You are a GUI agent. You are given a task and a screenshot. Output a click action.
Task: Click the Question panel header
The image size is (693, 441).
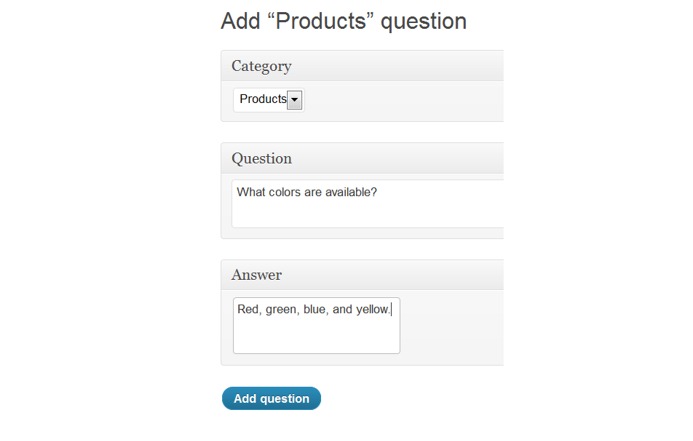point(262,158)
